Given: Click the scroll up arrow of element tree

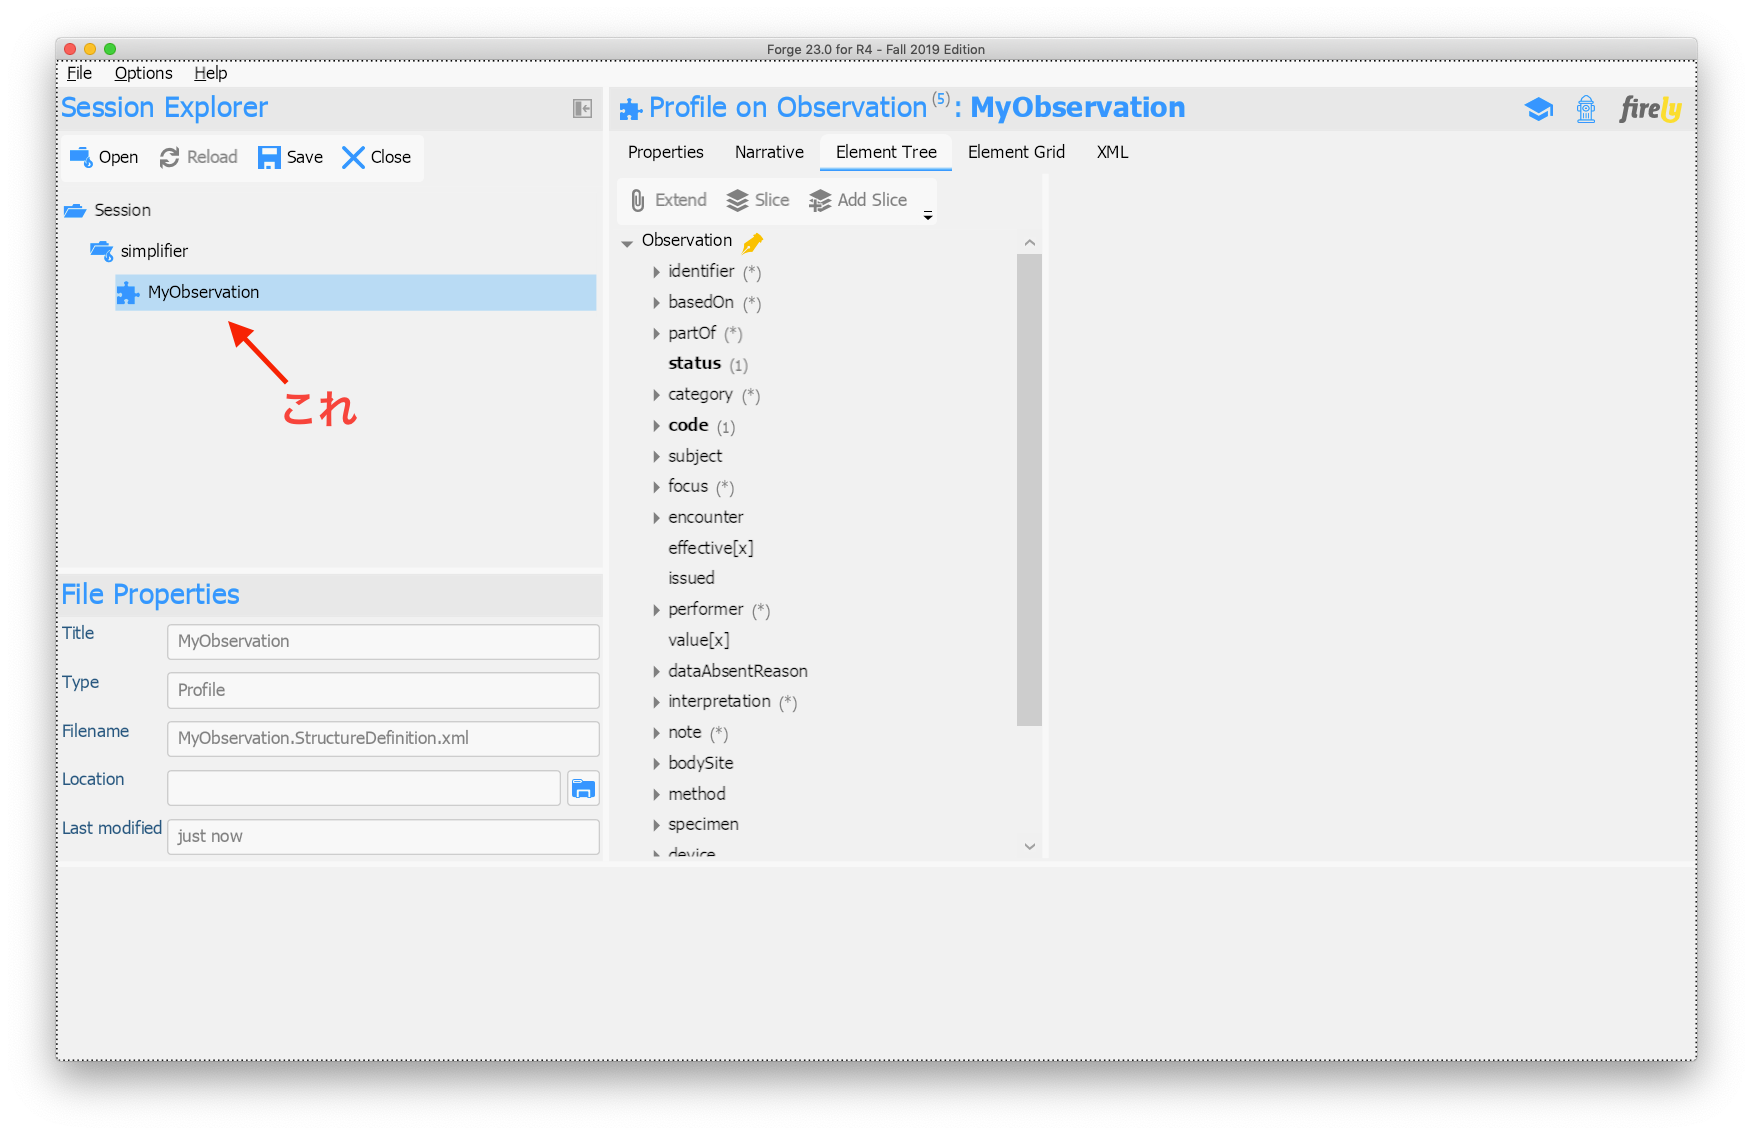Looking at the screenshot, I should (1029, 243).
